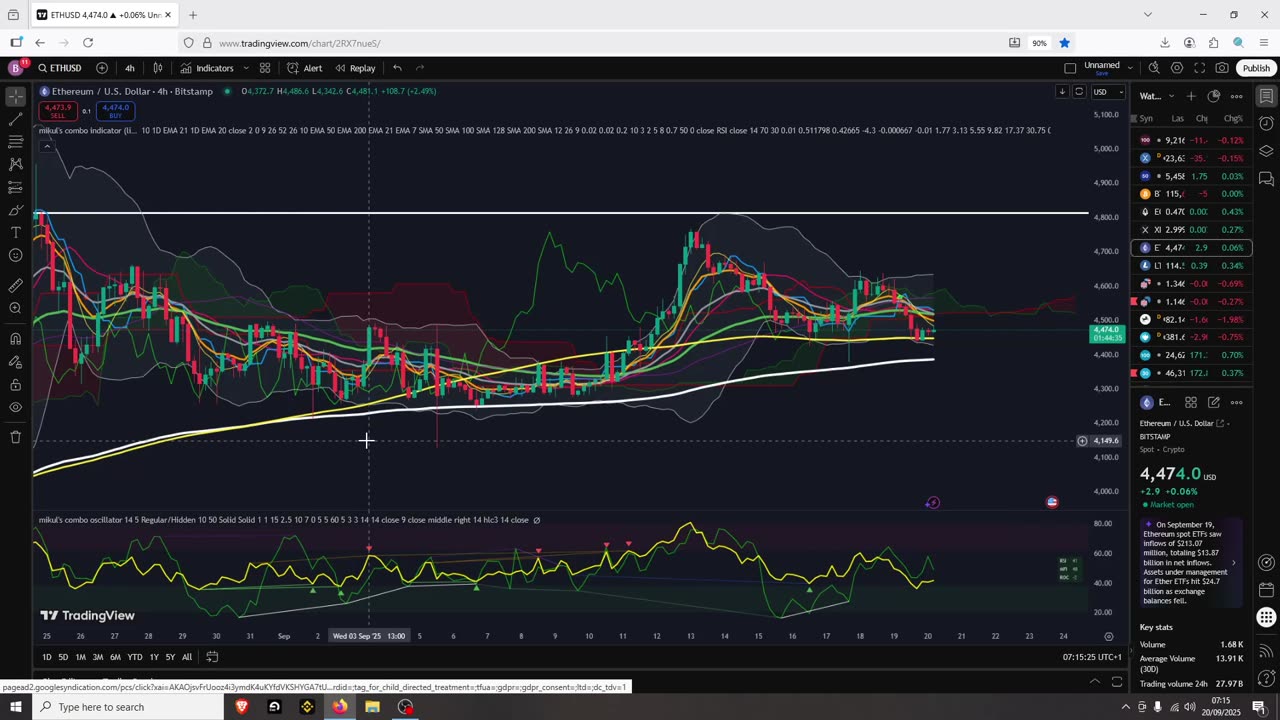Expand the Unnamed layout dropdown arrow
This screenshot has width=1280, height=720.
coord(1130,68)
